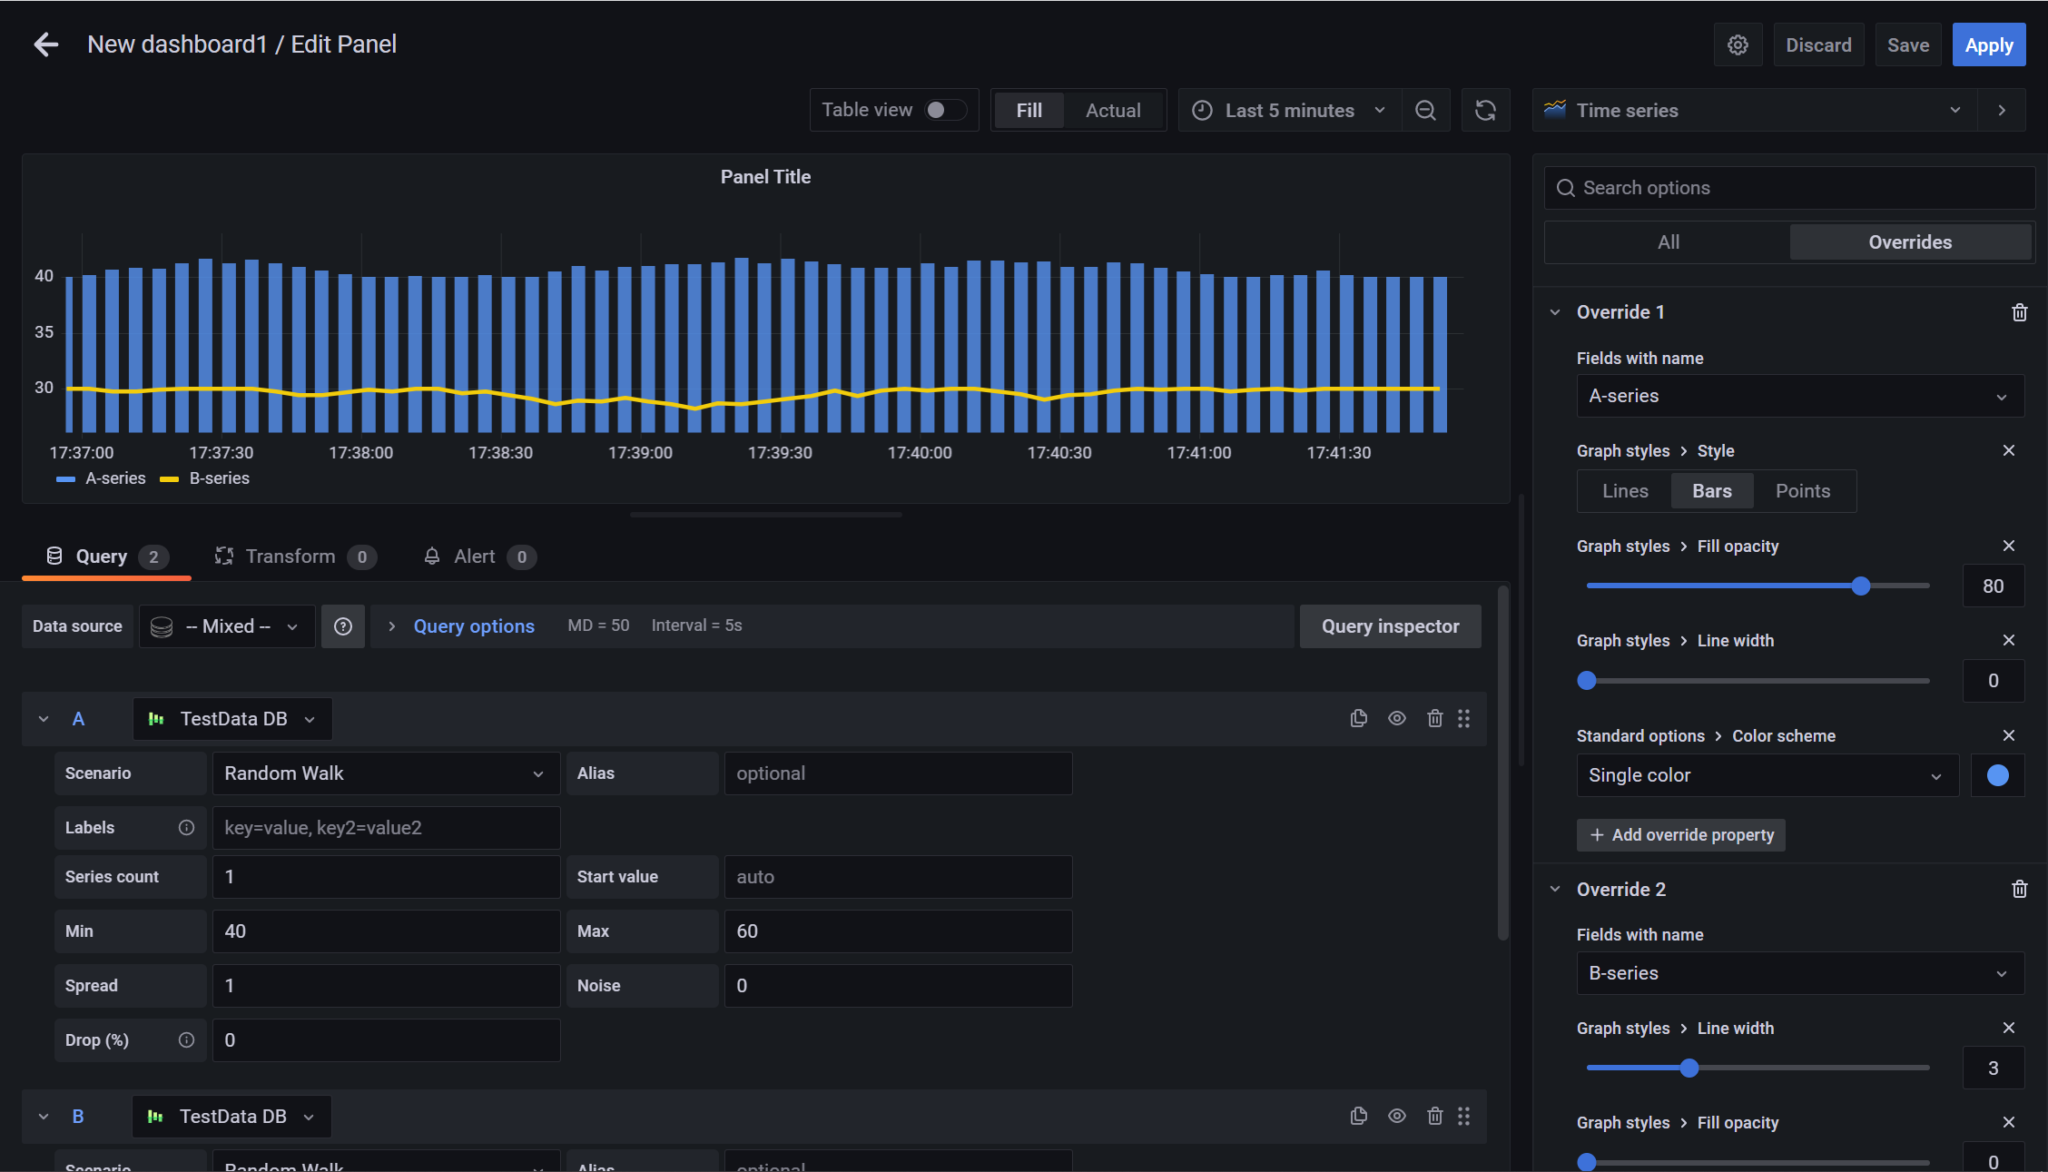Click the Apply button

[x=1987, y=44]
